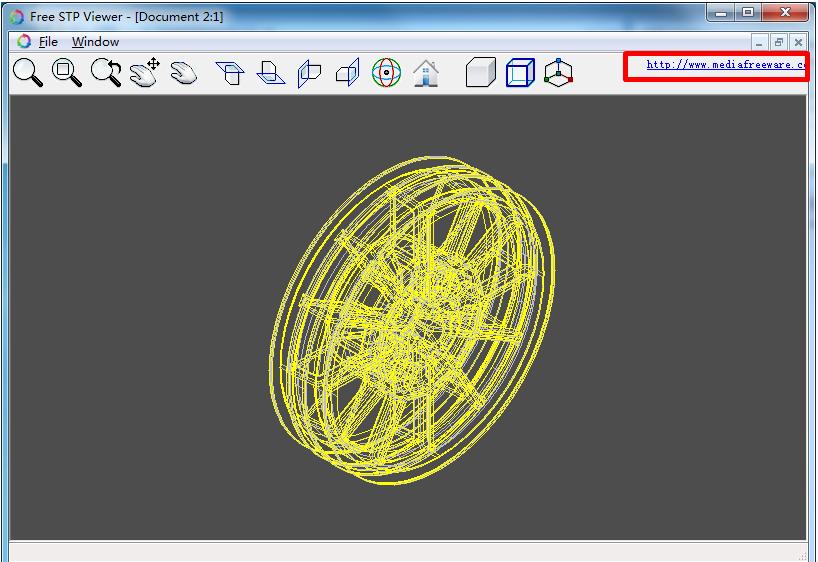Switch to top plane view
818x562 pixels.
[x=231, y=73]
